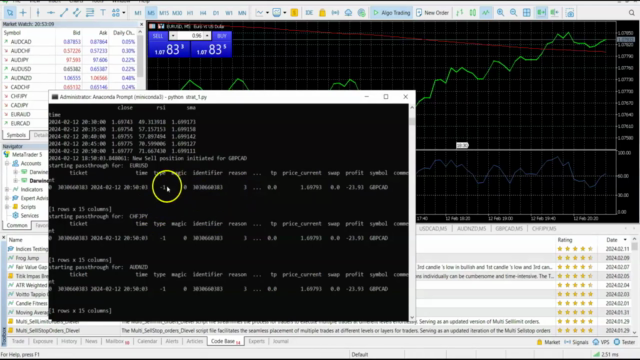Activate the crosshair tool
640x360 pixels.
click(23, 13)
